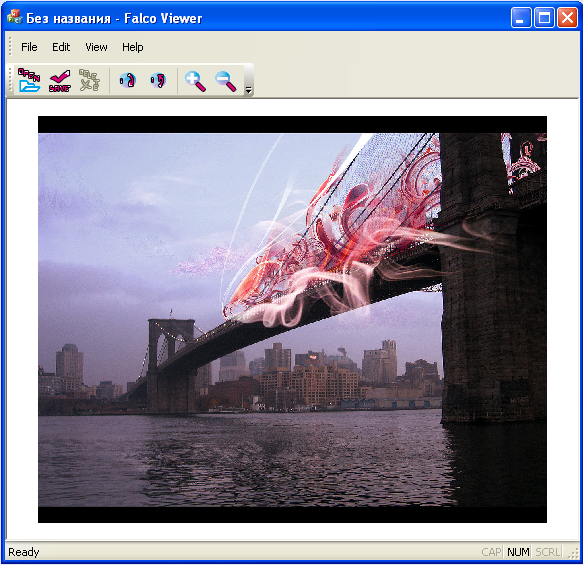Open the File menu
The width and height of the screenshot is (583, 565).
tap(29, 47)
